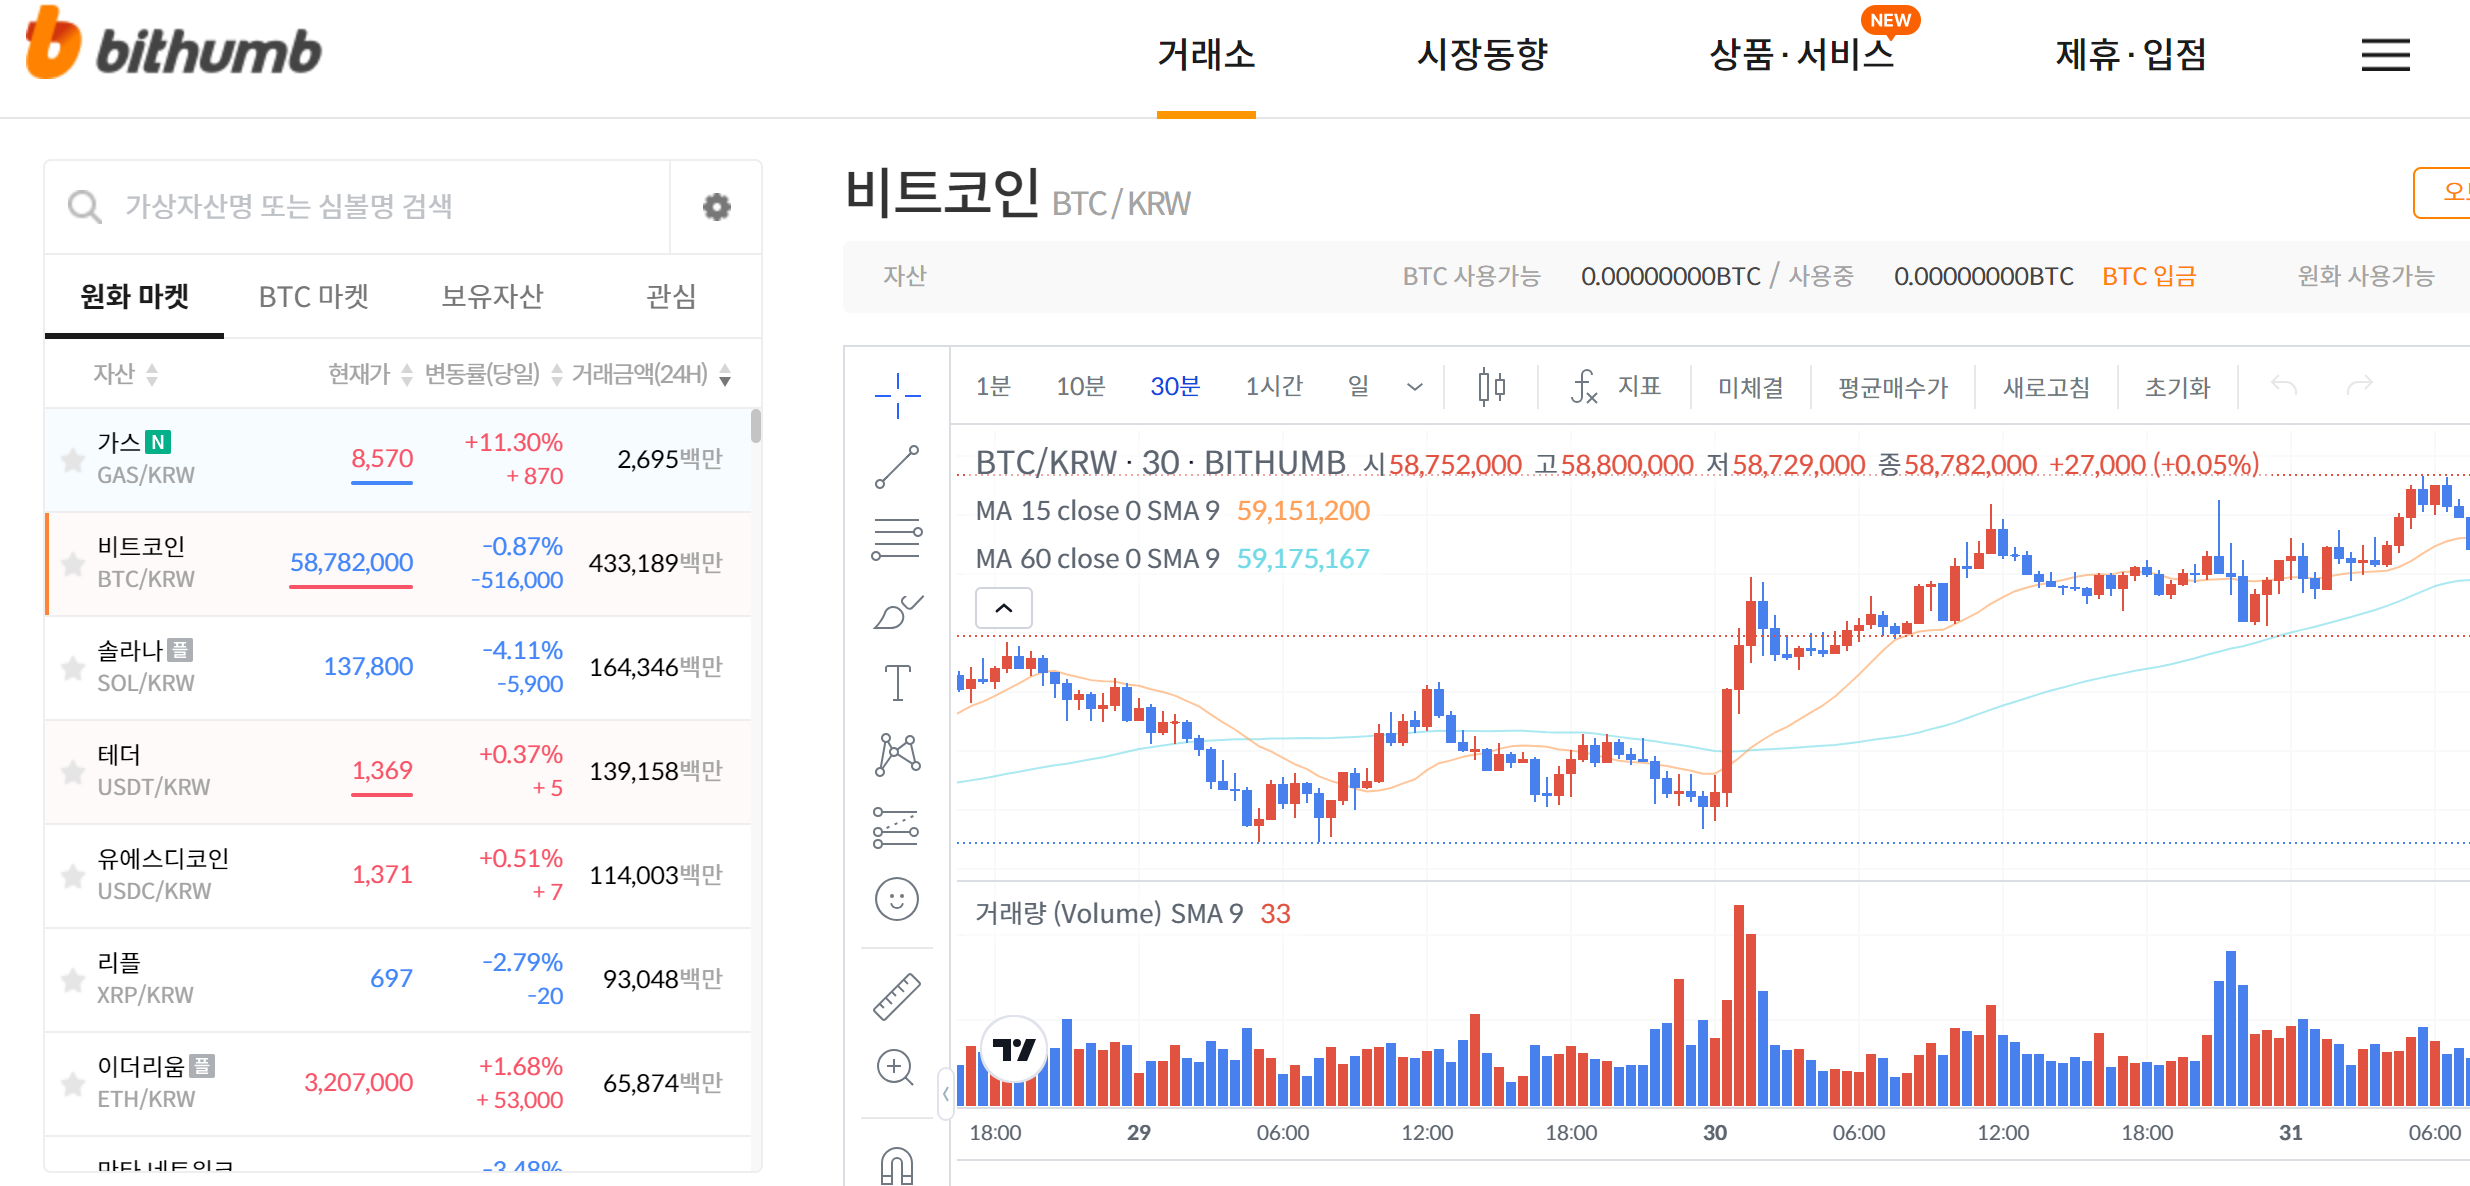The image size is (2470, 1186).
Task: Sort asset list by 변동률(당일)
Action: [x=484, y=373]
